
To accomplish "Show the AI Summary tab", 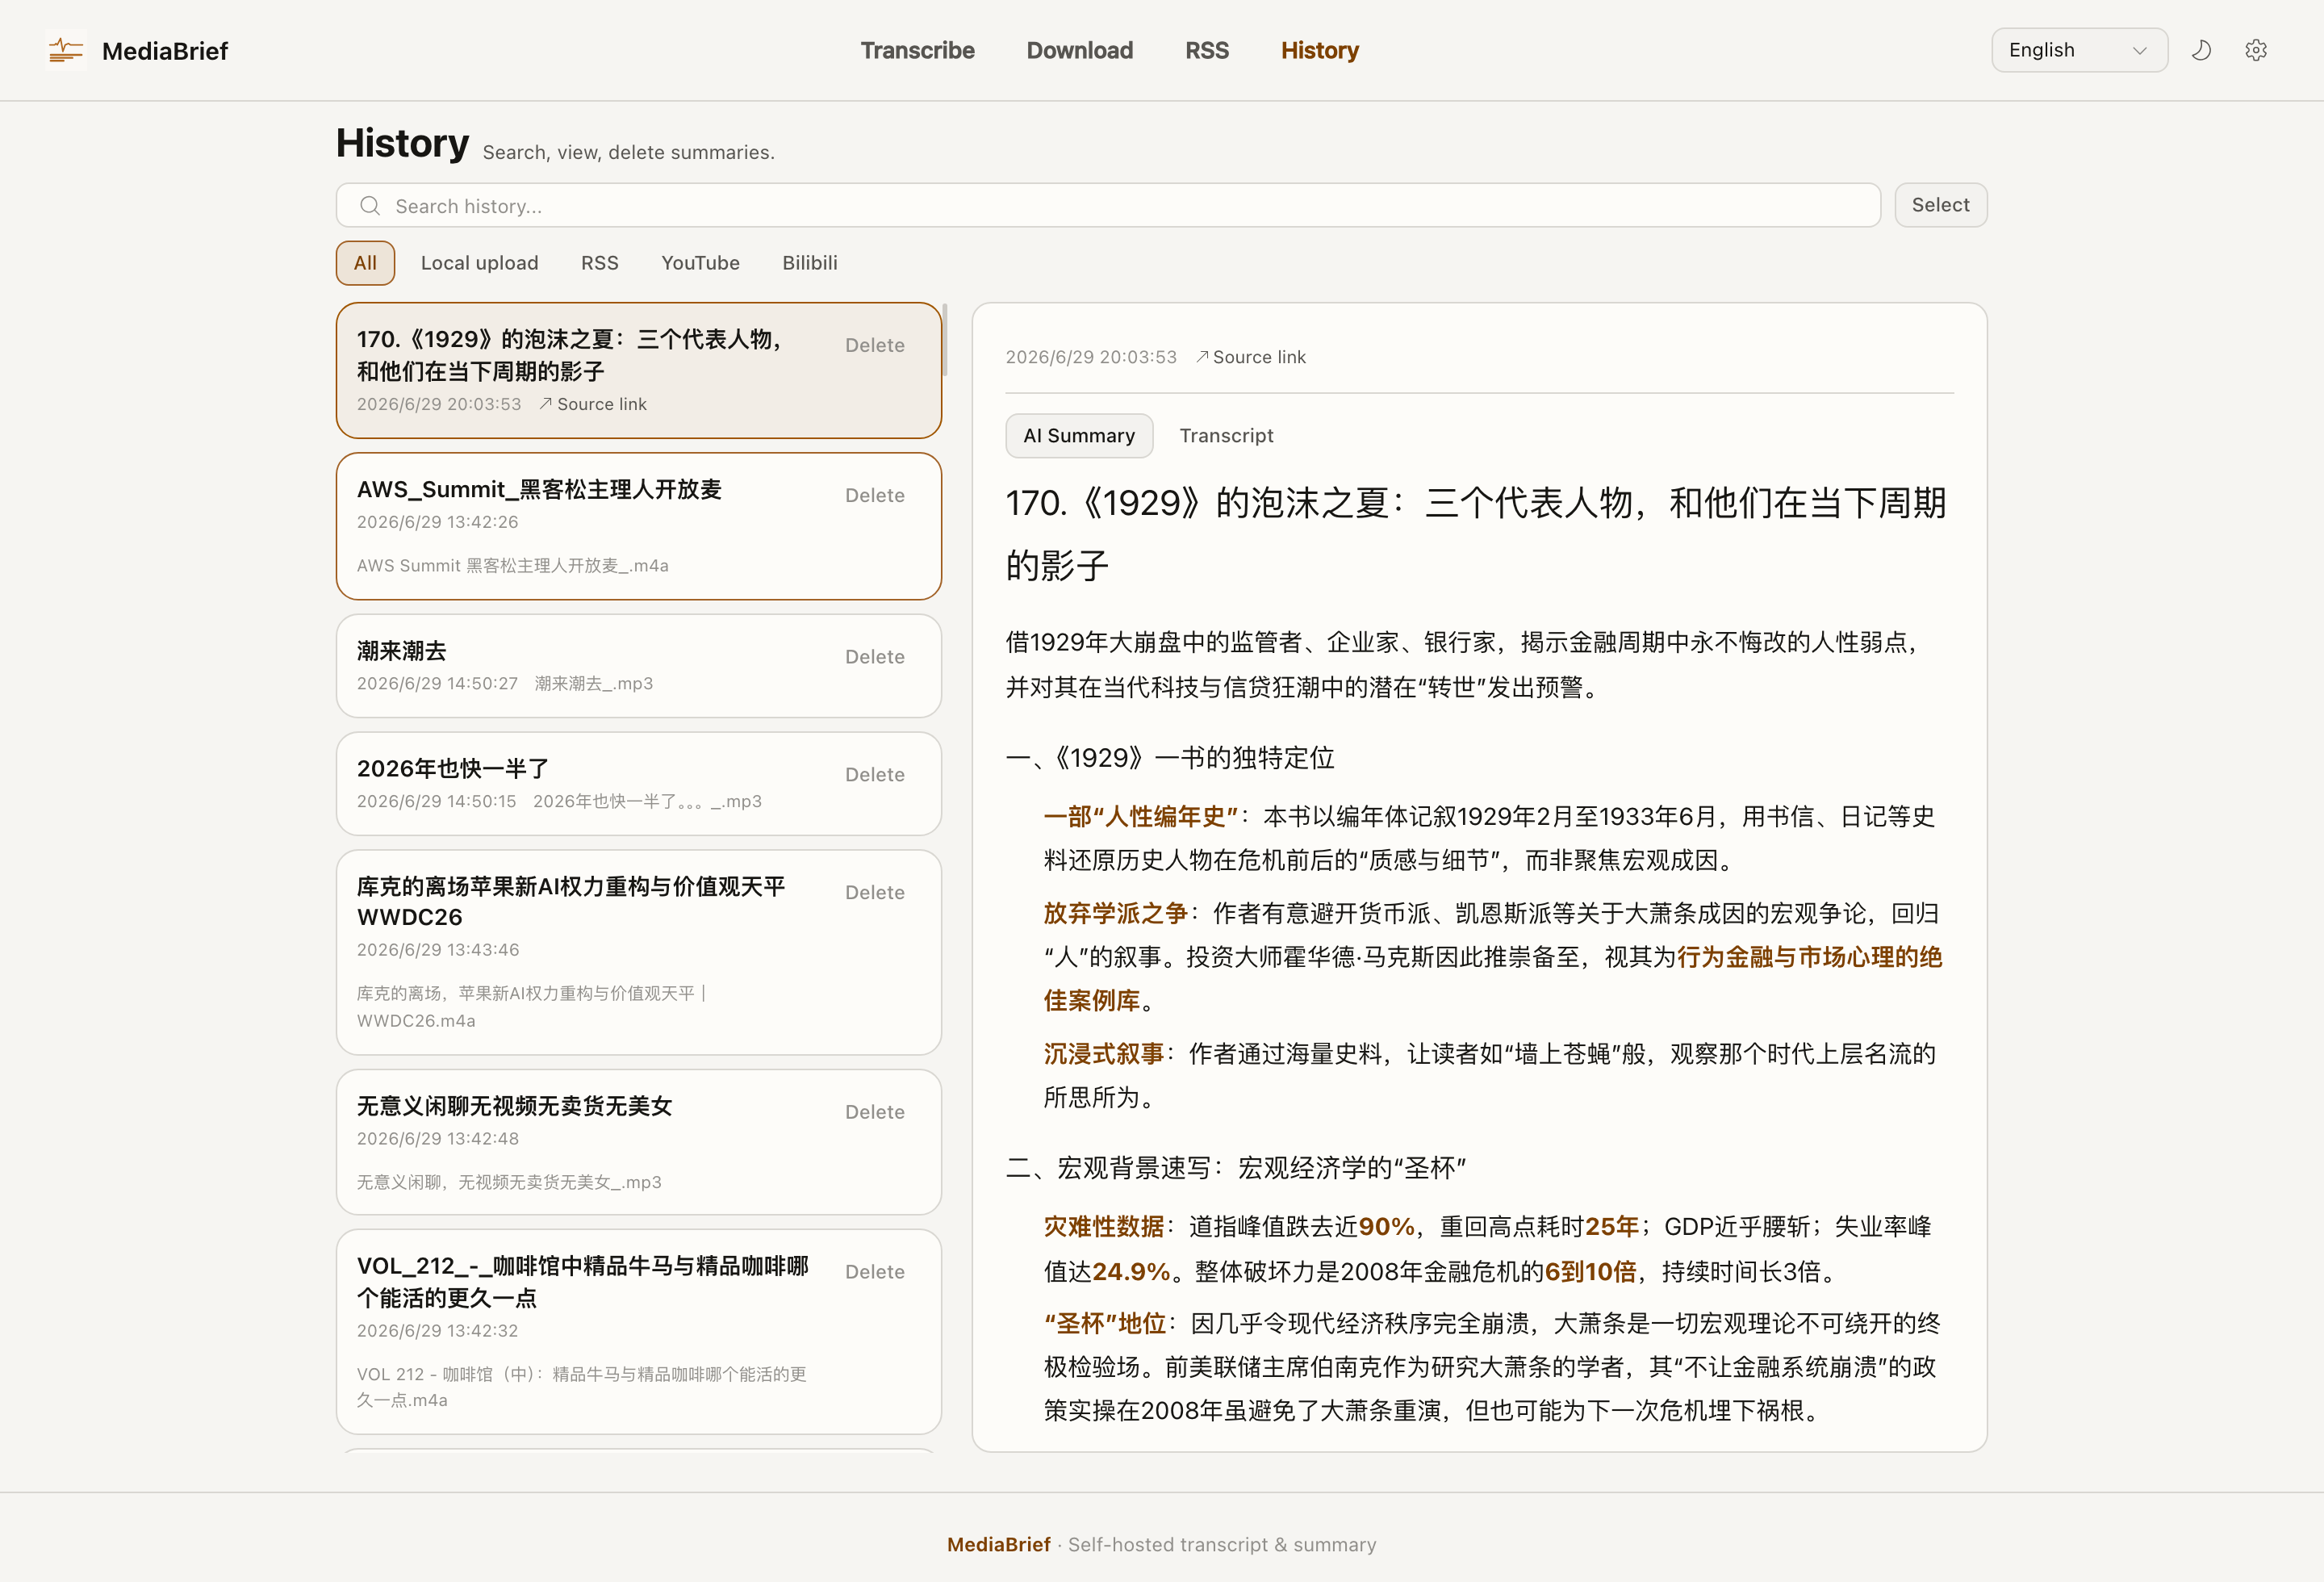I will point(1079,436).
